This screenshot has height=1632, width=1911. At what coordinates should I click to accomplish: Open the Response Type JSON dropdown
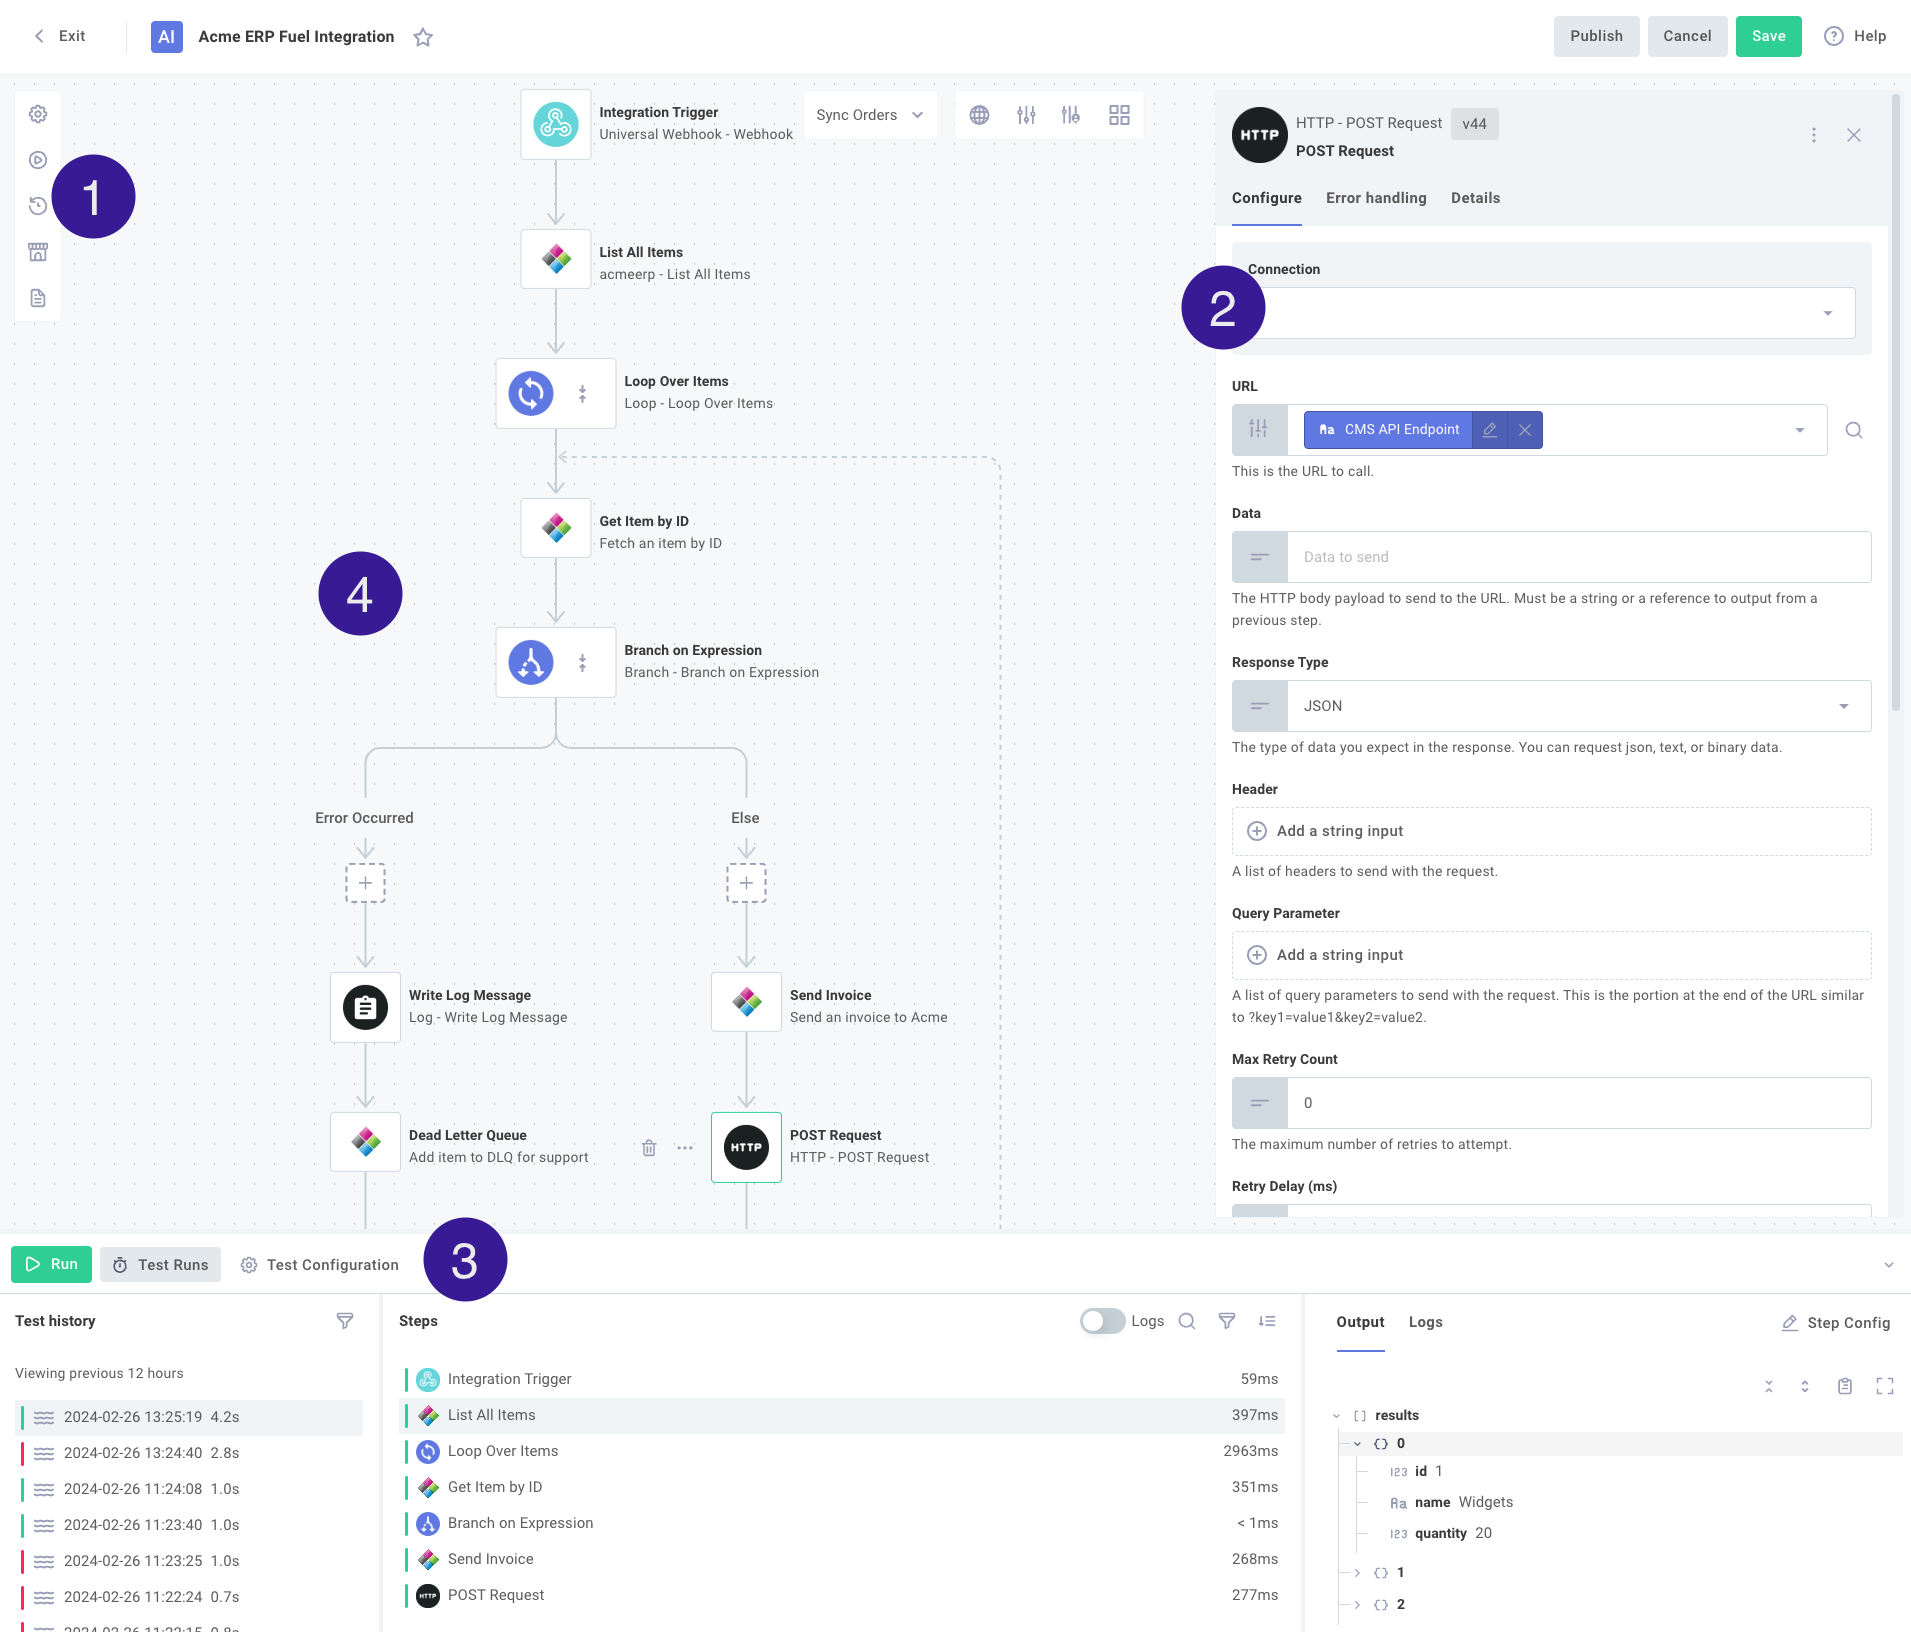point(1844,706)
